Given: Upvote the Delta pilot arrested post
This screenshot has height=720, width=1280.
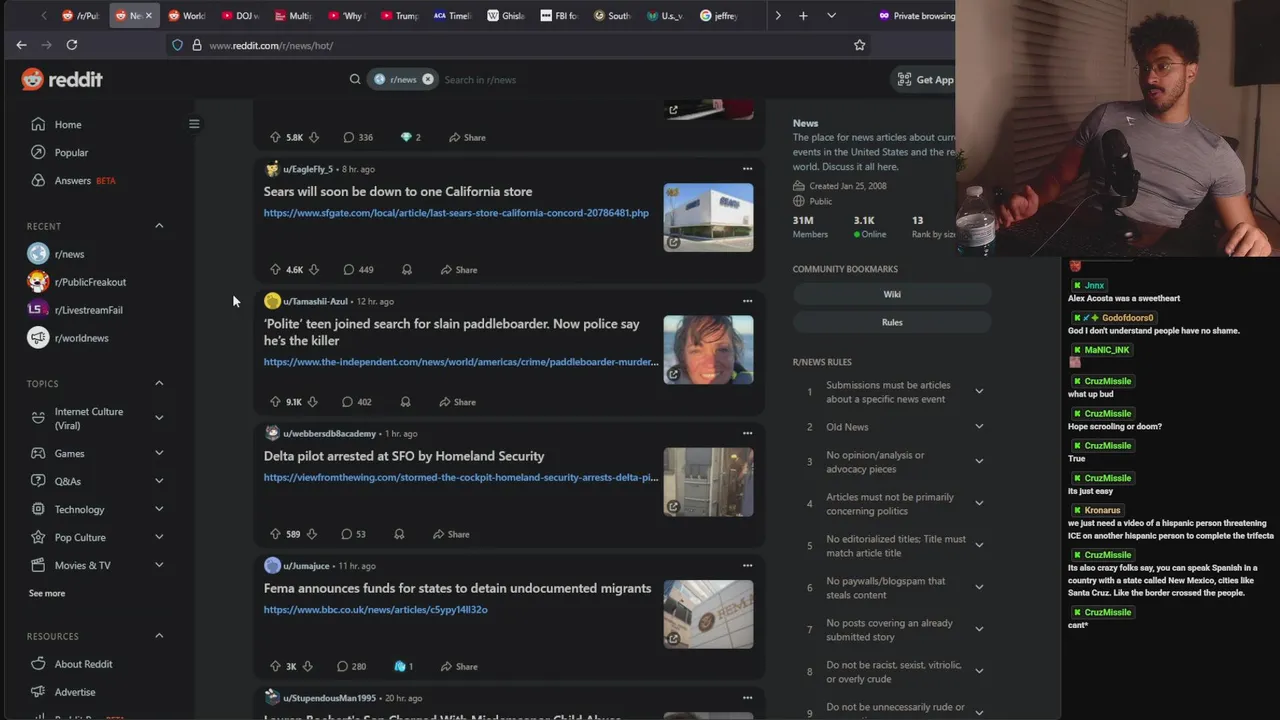Looking at the screenshot, I should (x=275, y=534).
